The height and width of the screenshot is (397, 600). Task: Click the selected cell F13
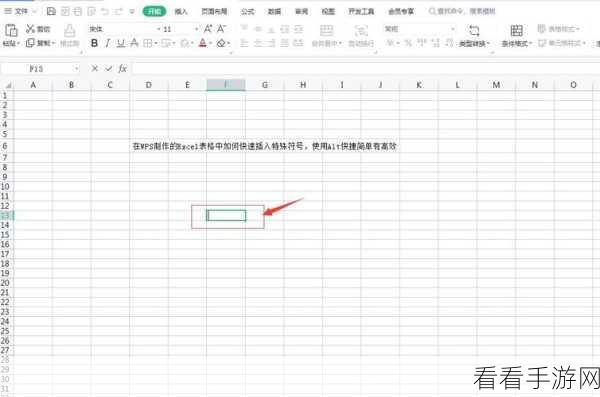[226, 216]
